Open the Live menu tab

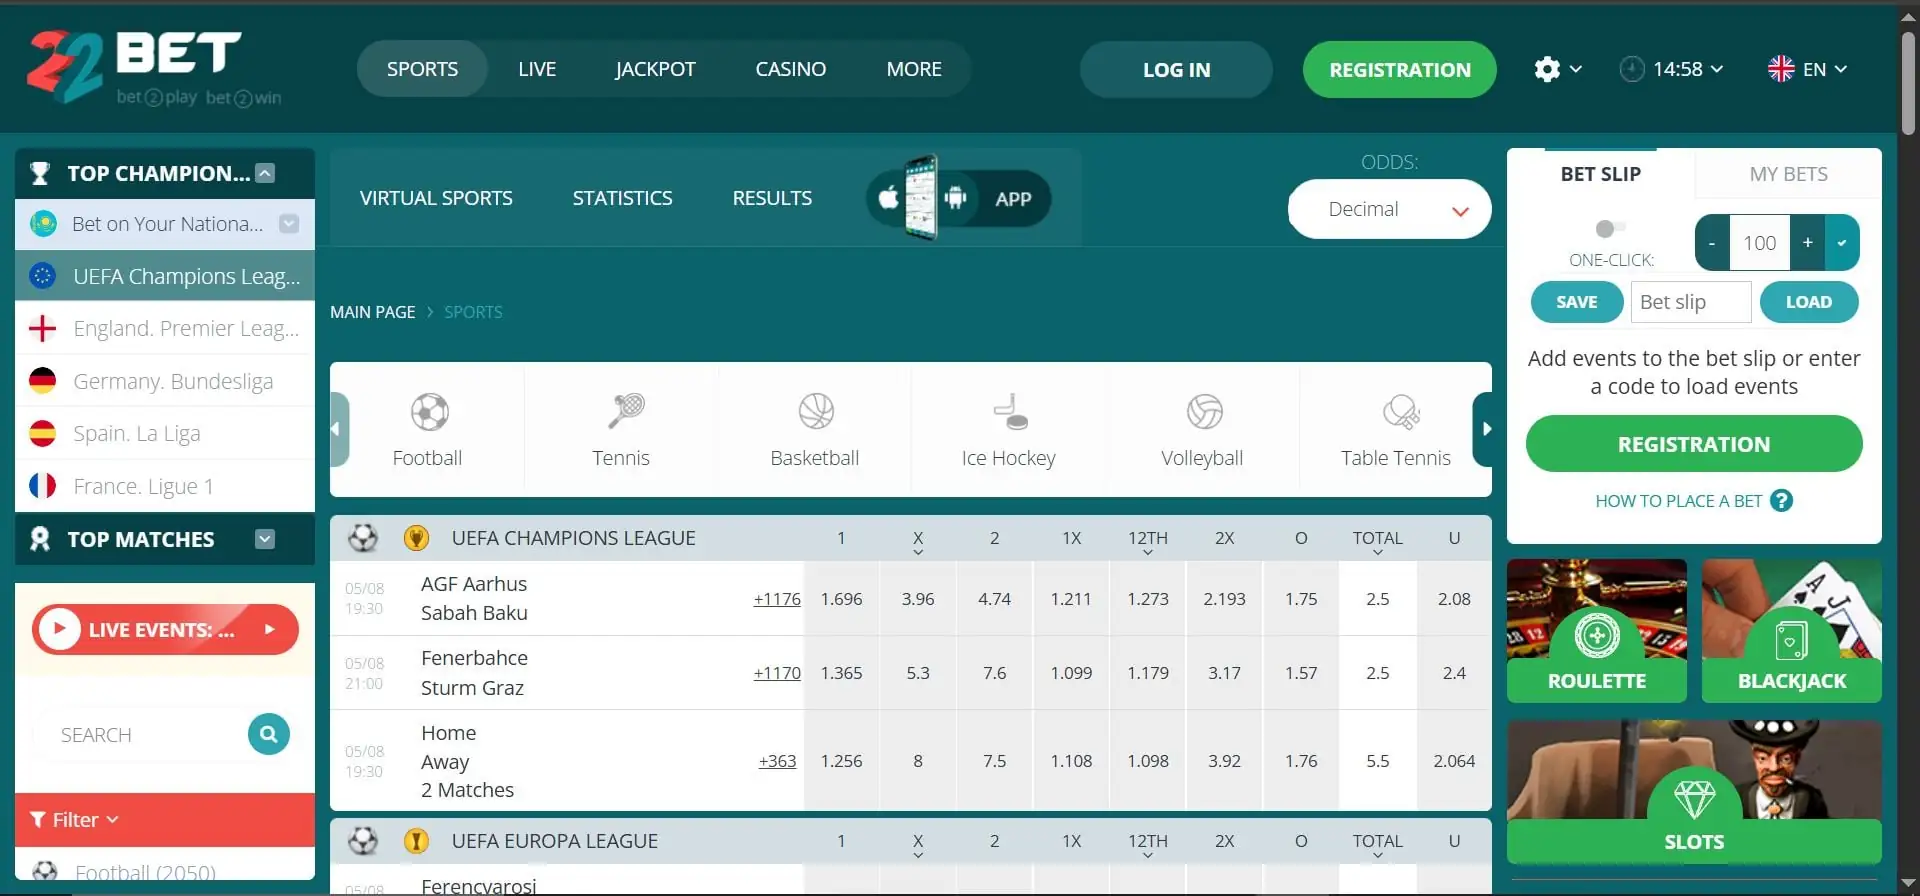[537, 69]
